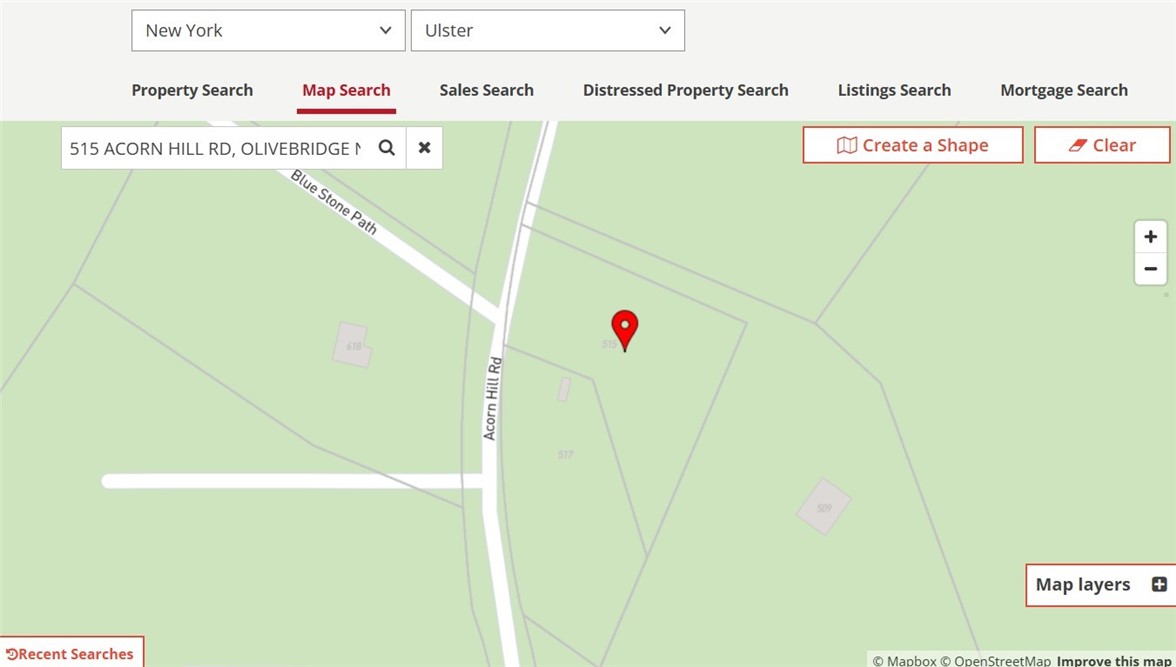
Task: Open Distressed Property Search tab
Action: tap(686, 90)
